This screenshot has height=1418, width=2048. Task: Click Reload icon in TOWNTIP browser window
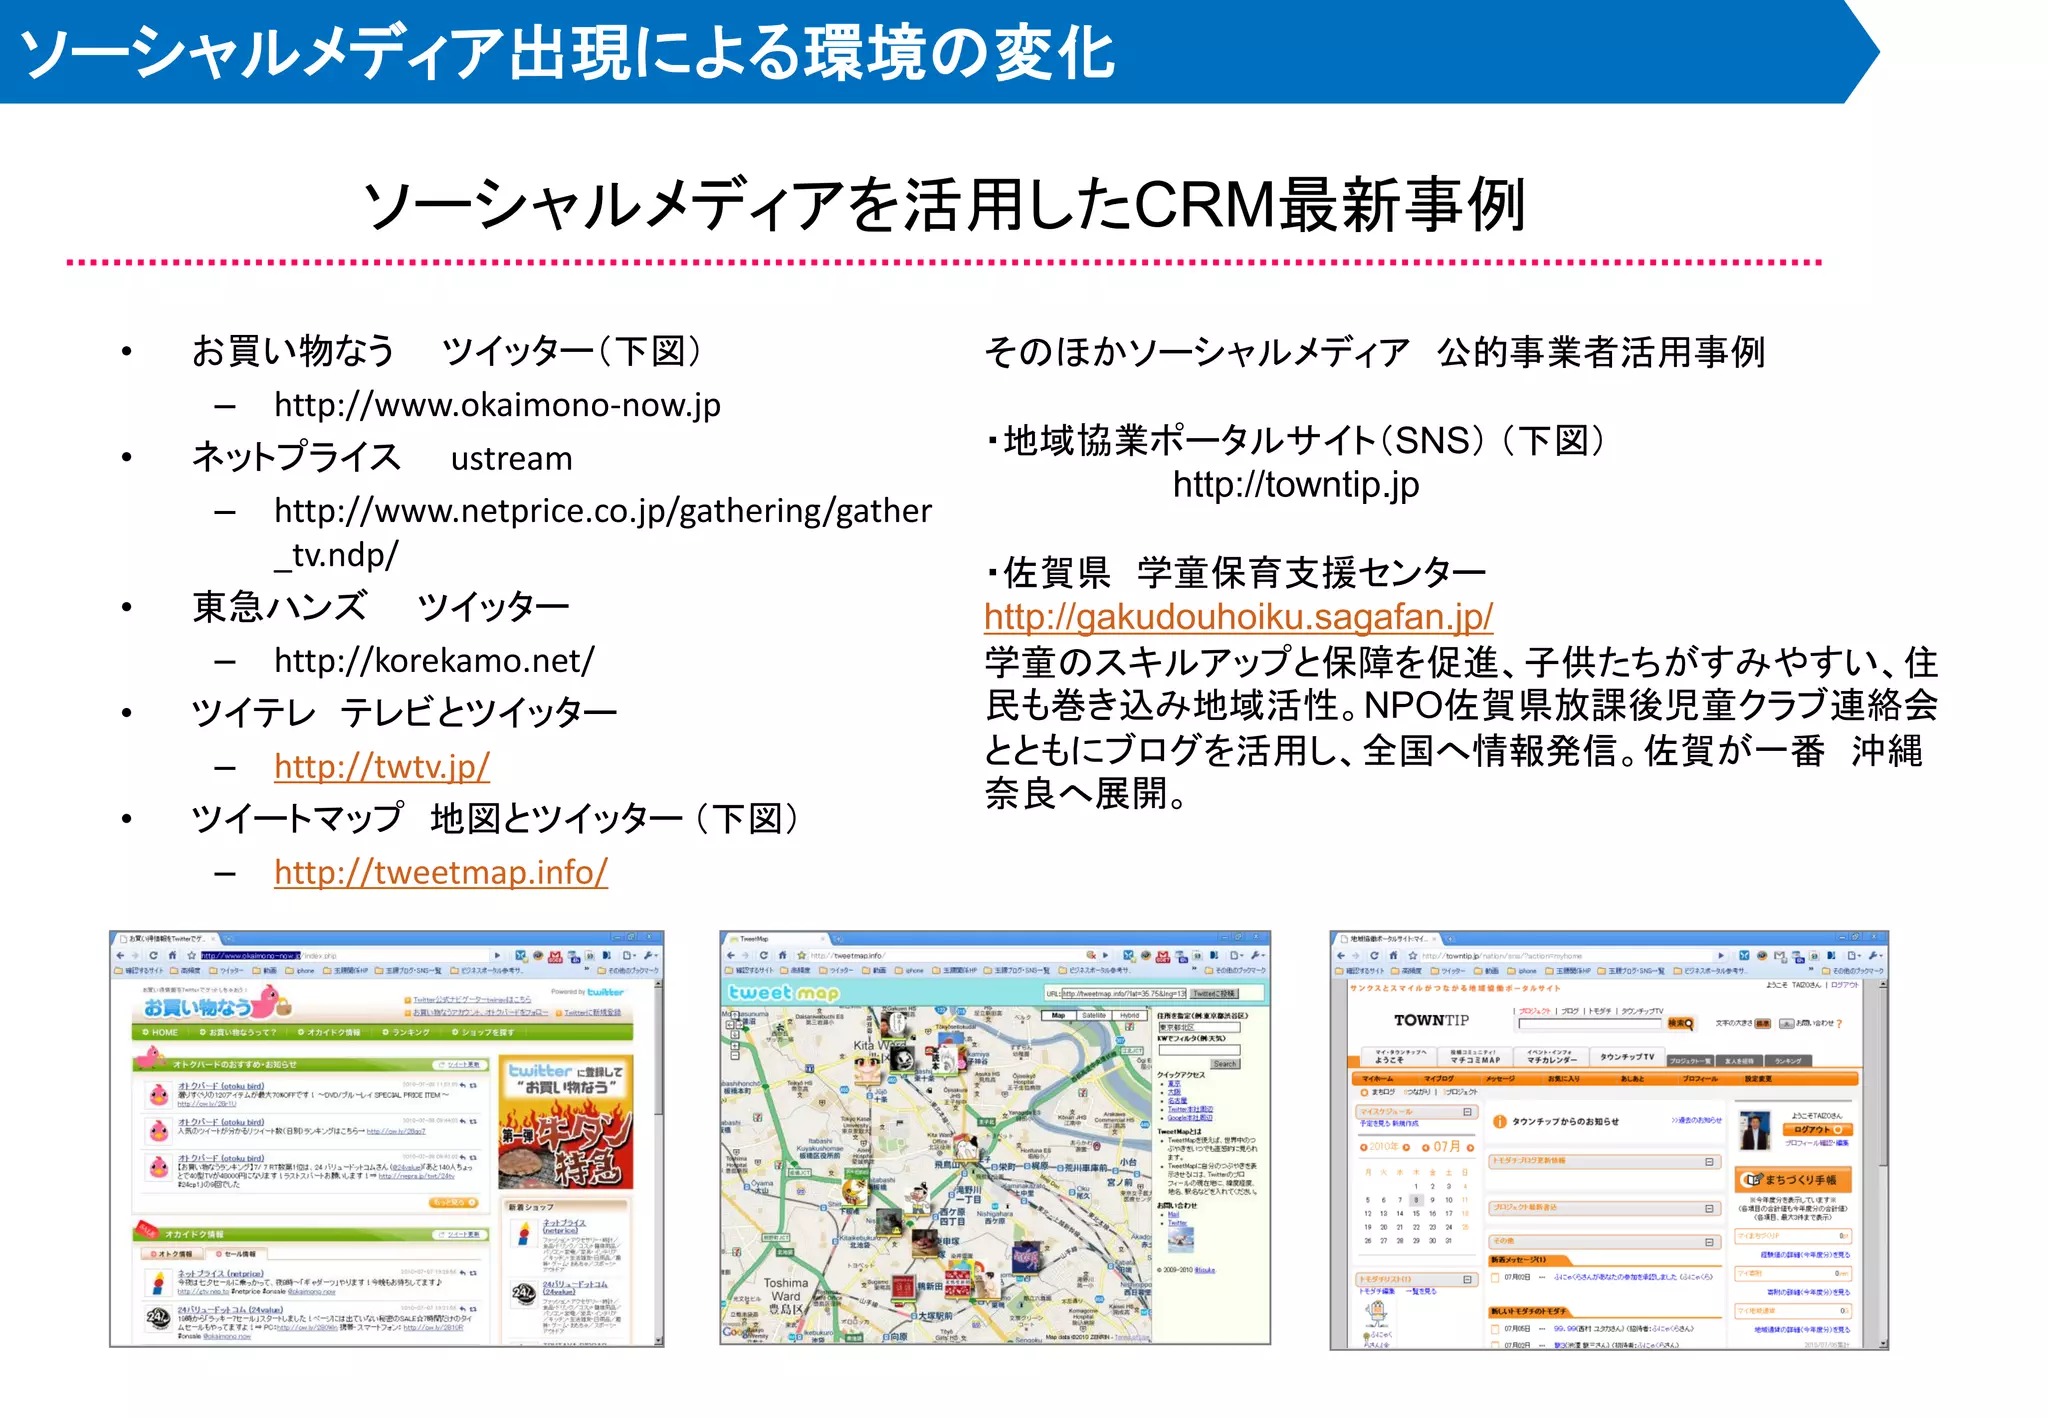(x=1374, y=956)
